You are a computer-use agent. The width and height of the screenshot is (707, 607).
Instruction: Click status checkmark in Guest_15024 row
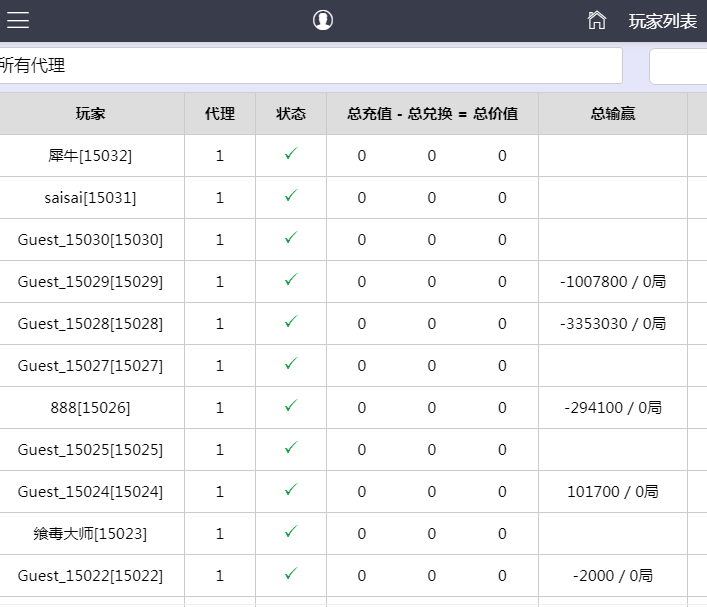tap(290, 491)
